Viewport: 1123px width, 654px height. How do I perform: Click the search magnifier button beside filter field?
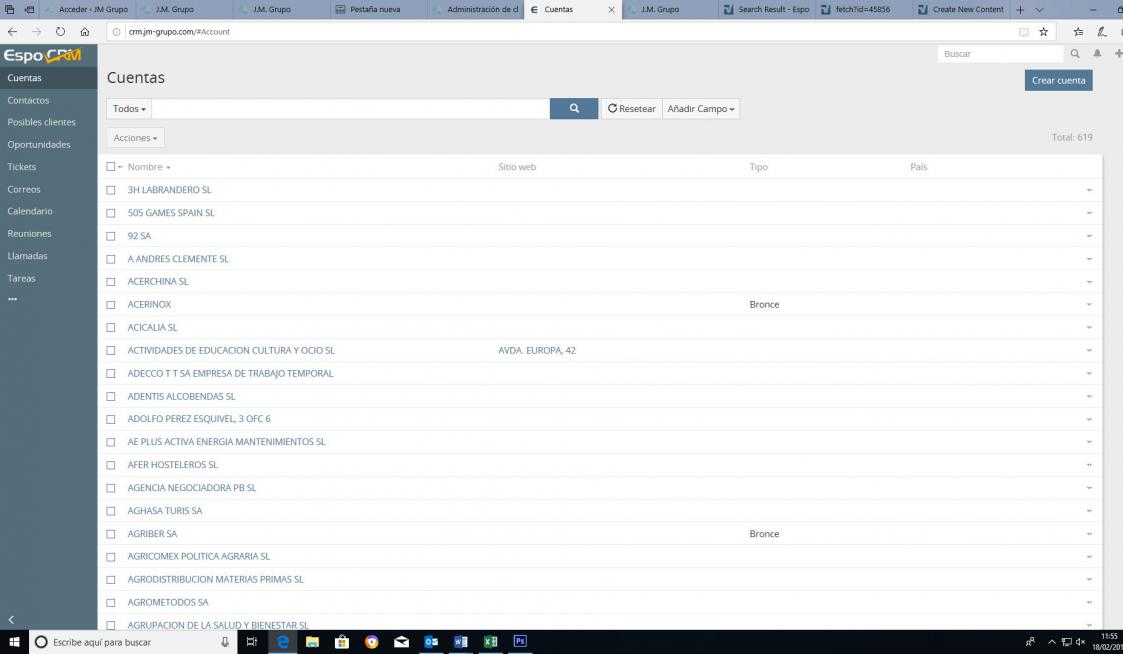(574, 108)
